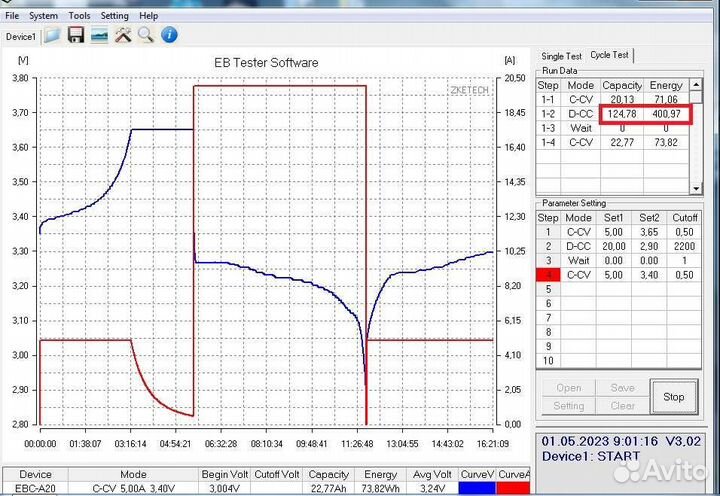Click the curve image toolbar icon
The width and height of the screenshot is (720, 496).
[100, 36]
